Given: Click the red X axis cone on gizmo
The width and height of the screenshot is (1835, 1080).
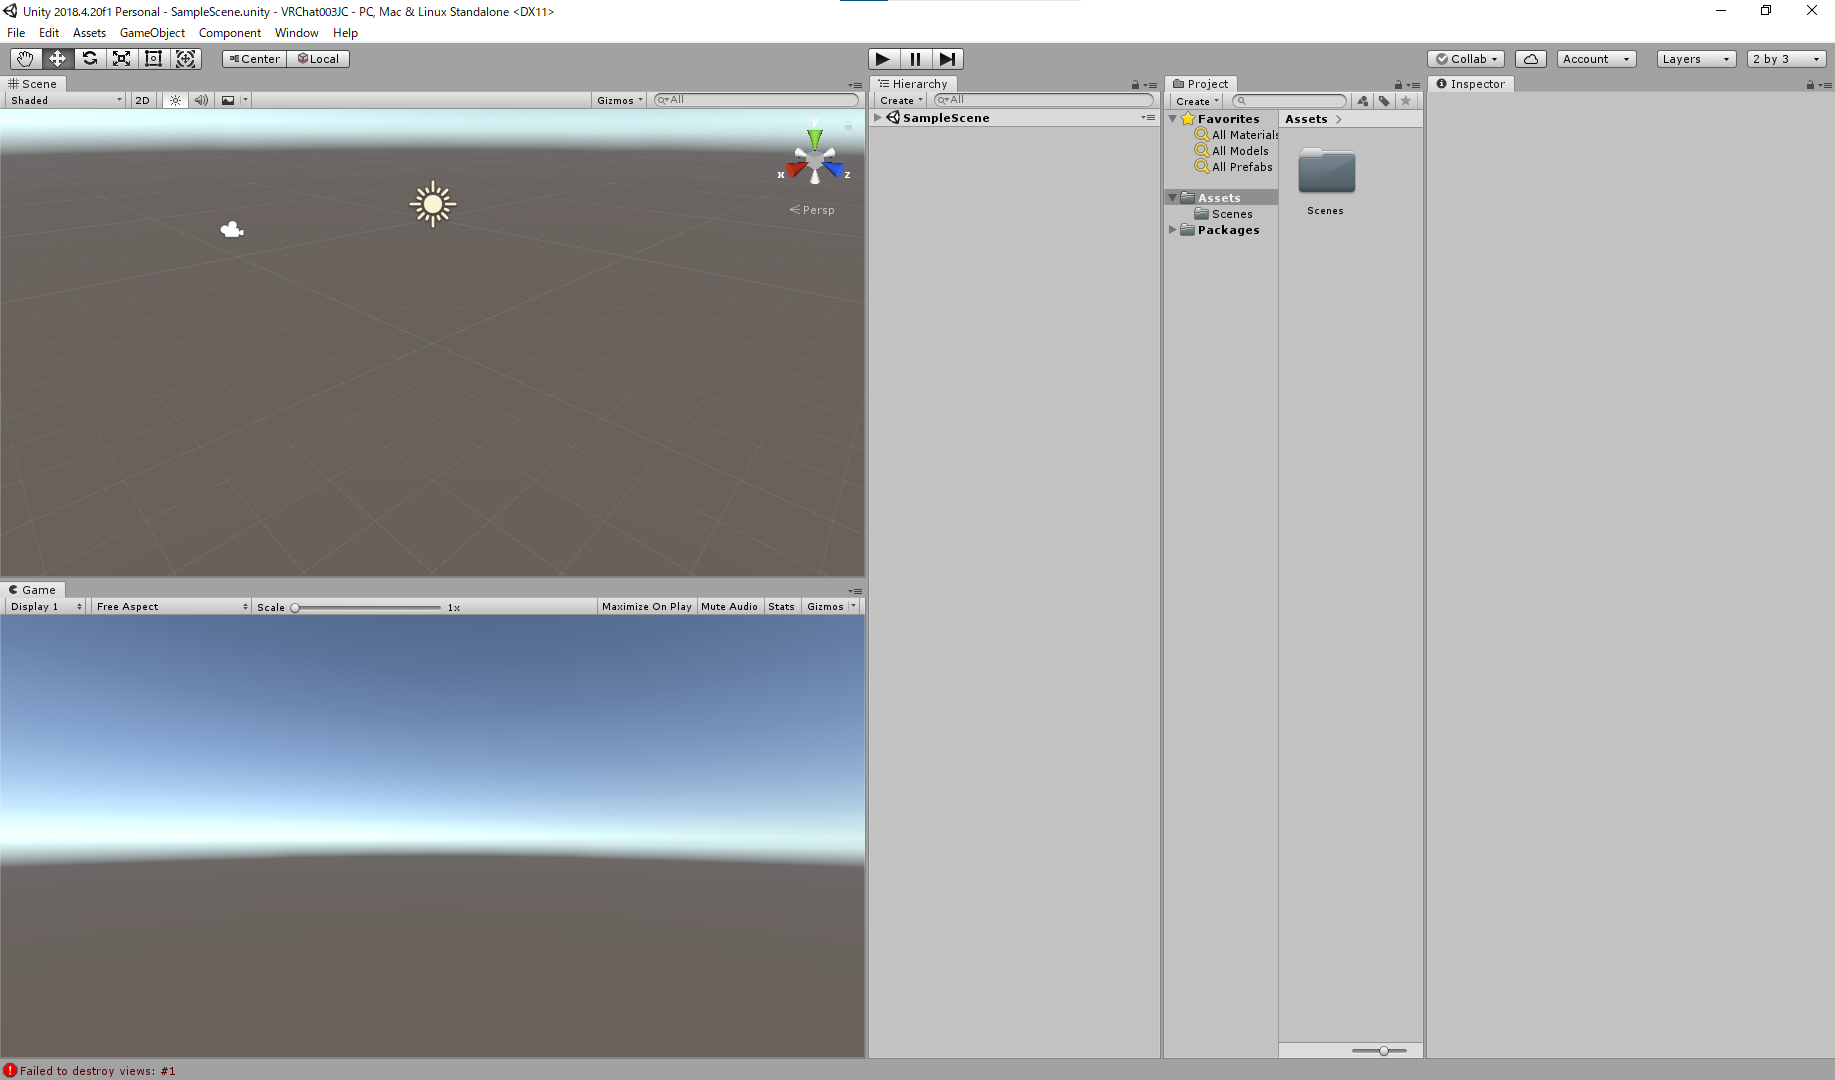Looking at the screenshot, I should [795, 169].
